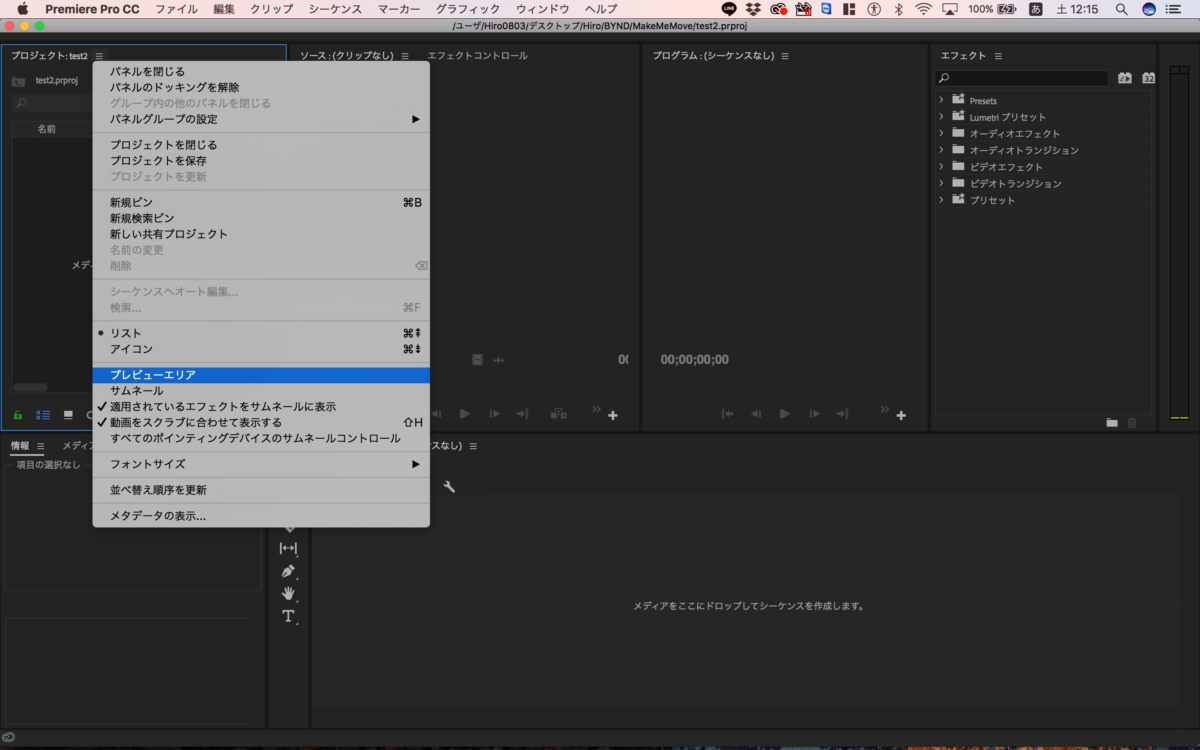
Task: Expand オーディオトランジション folder
Action: (x=941, y=150)
